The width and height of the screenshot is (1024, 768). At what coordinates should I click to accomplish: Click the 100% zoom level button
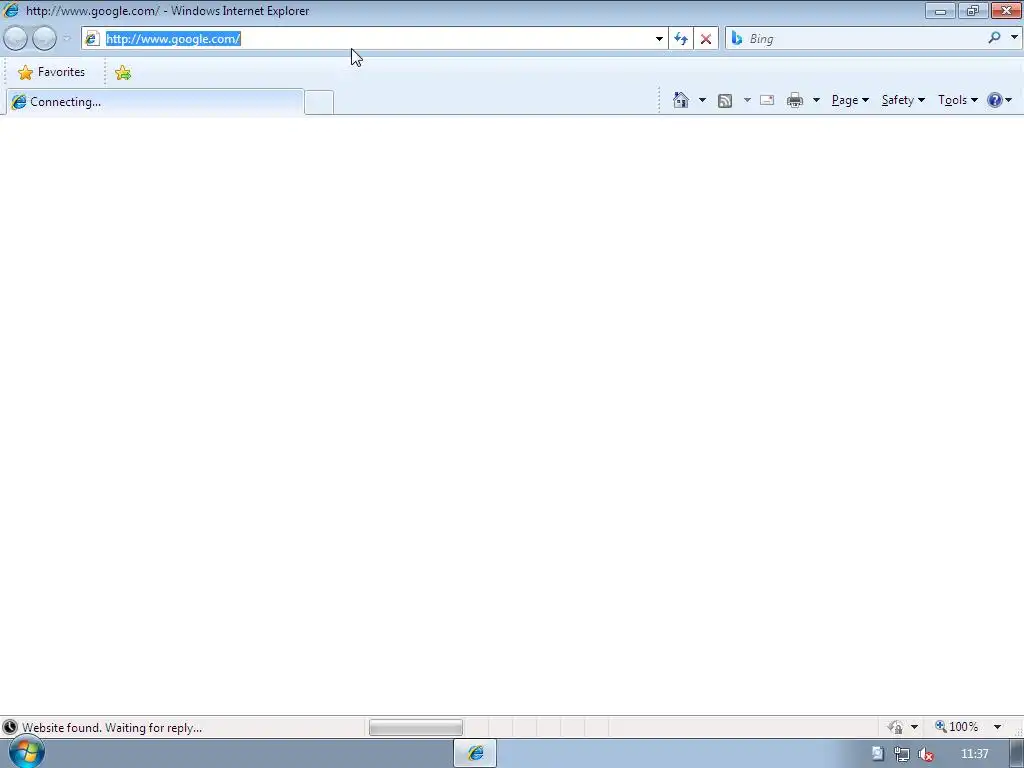957,727
